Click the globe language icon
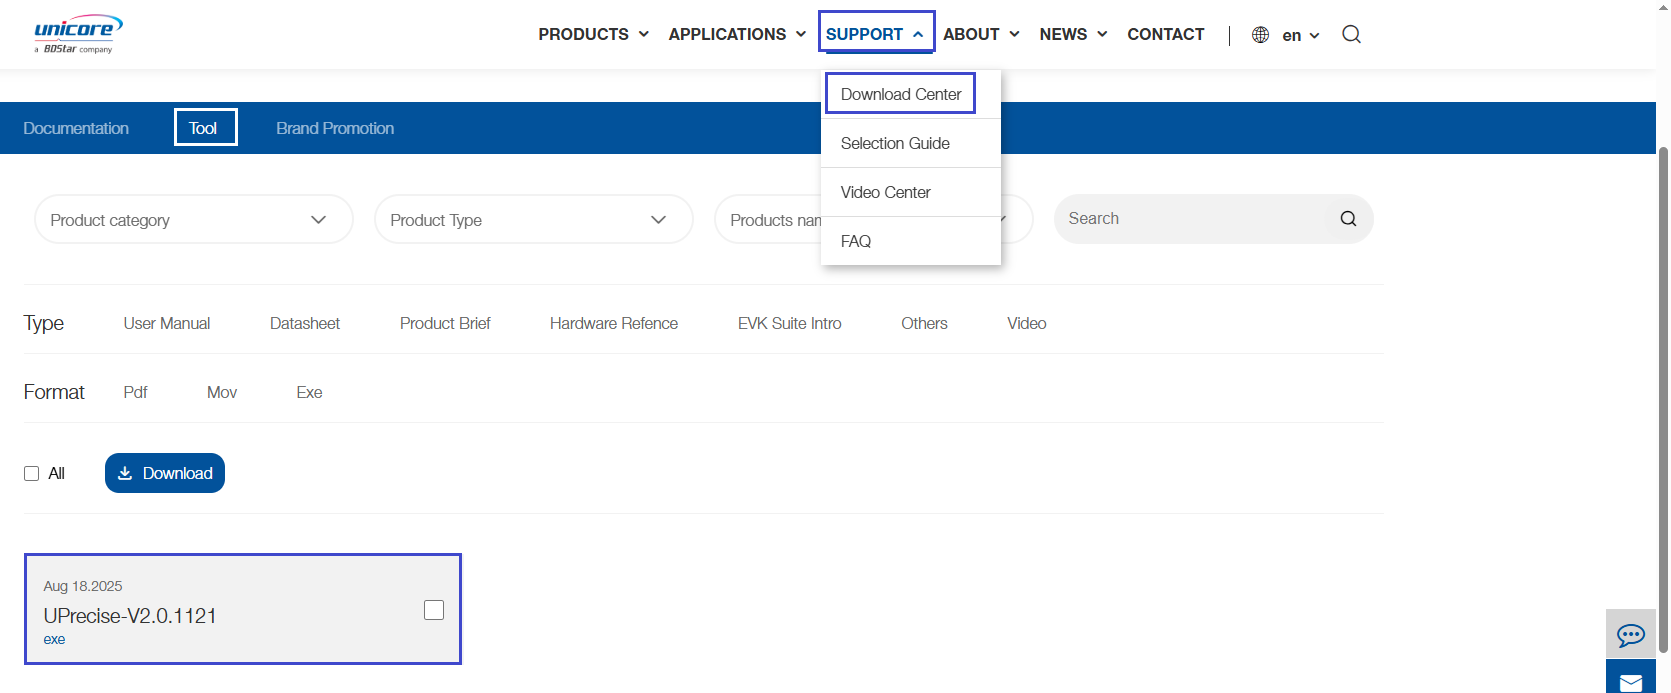This screenshot has height=693, width=1671. 1260,35
